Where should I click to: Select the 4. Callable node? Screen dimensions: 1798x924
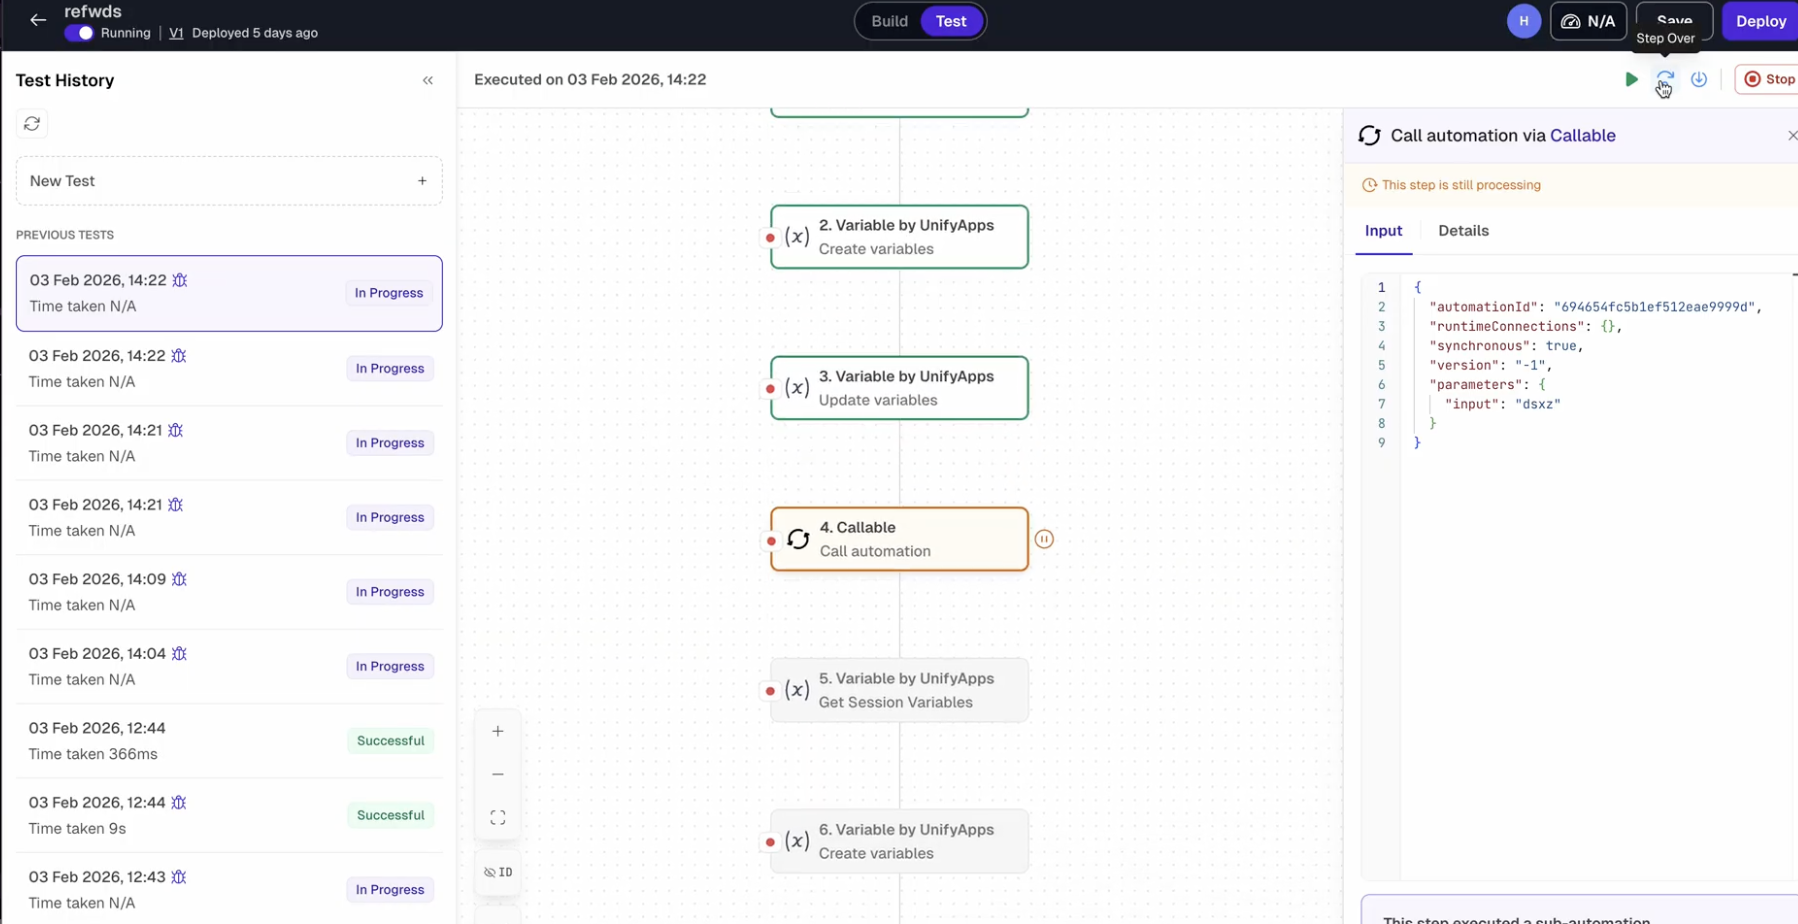(x=899, y=539)
